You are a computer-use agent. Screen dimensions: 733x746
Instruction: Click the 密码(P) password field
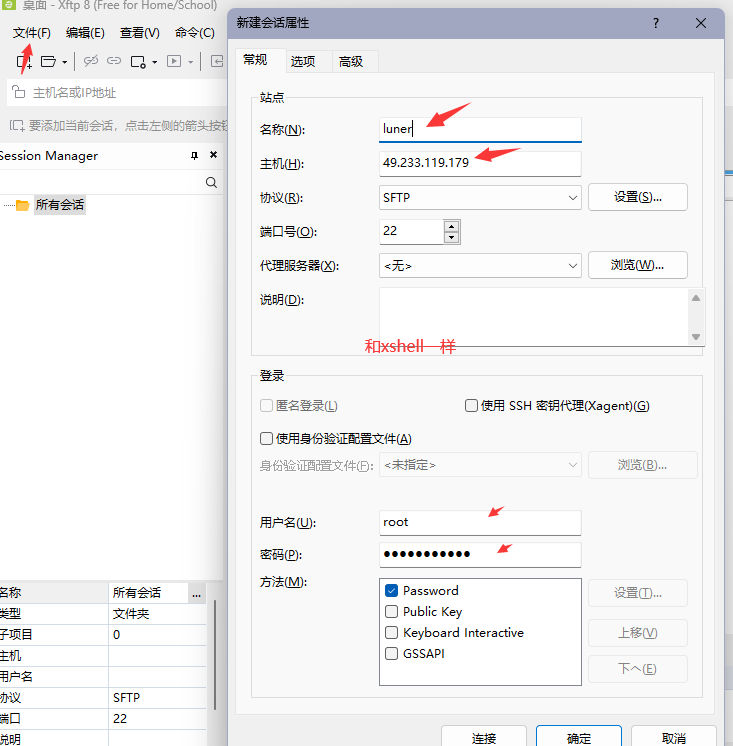pos(480,555)
